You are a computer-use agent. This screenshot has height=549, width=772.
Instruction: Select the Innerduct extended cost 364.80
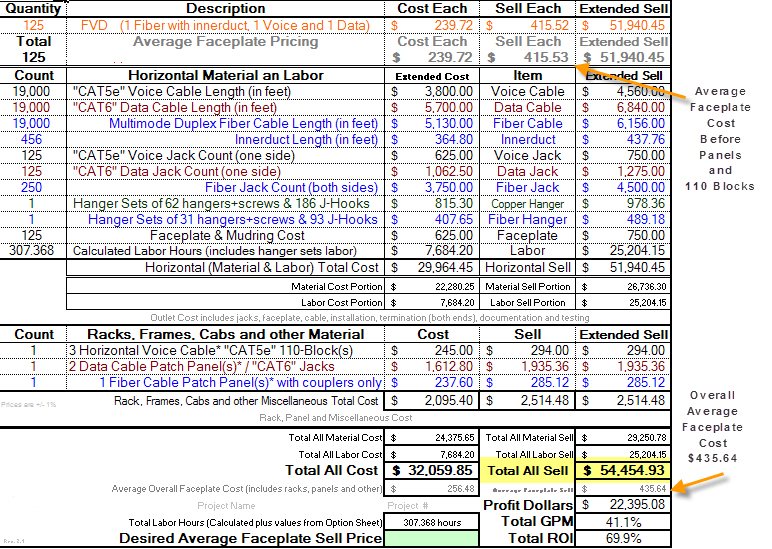click(431, 139)
